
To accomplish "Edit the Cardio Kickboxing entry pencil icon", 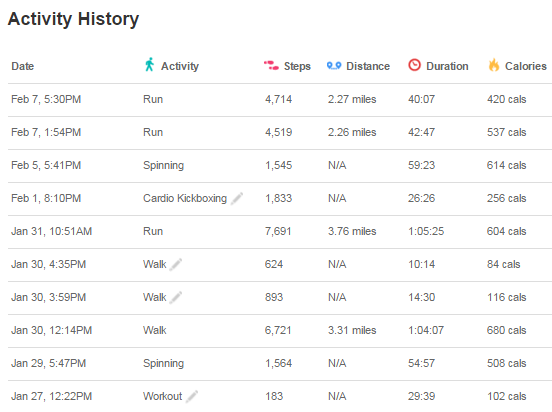I will coord(237,198).
